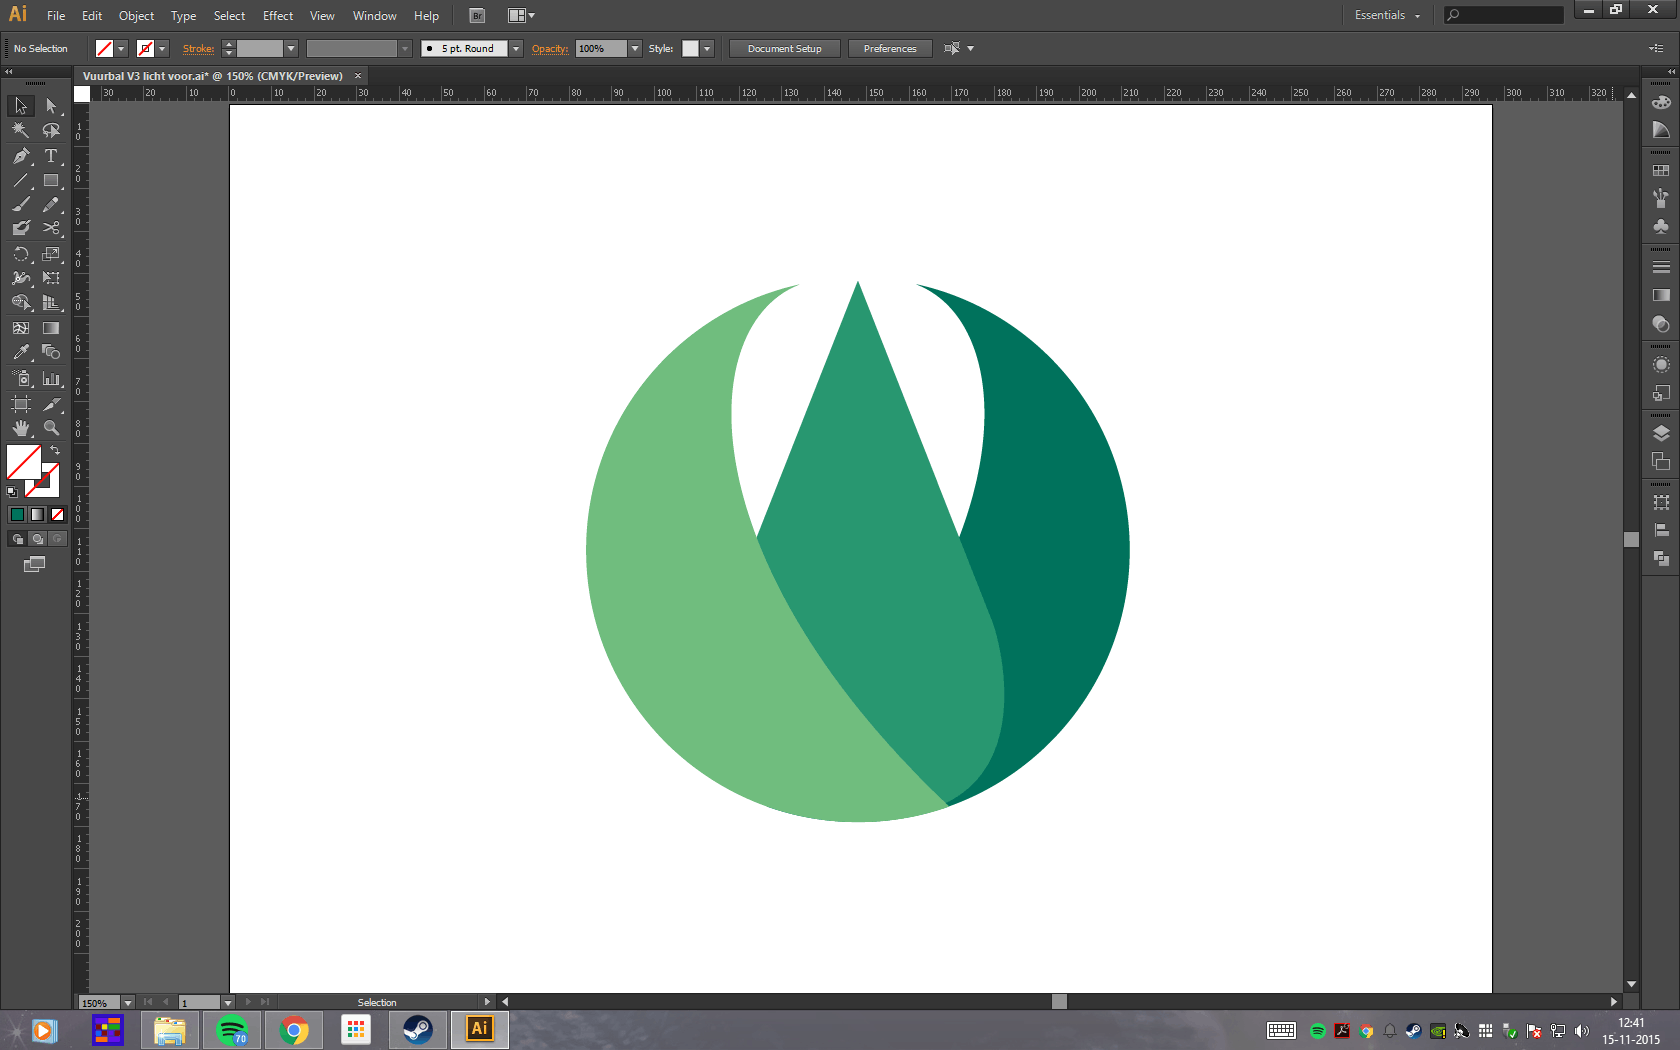Click the Document Setup button
The width and height of the screenshot is (1680, 1050).
coord(784,49)
